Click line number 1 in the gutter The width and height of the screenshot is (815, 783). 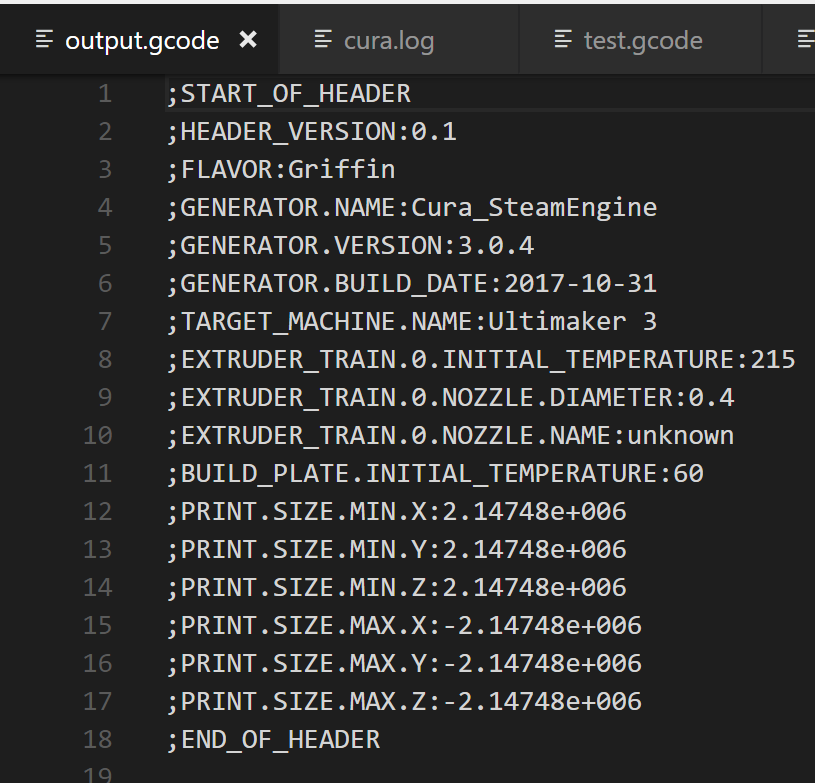105,93
